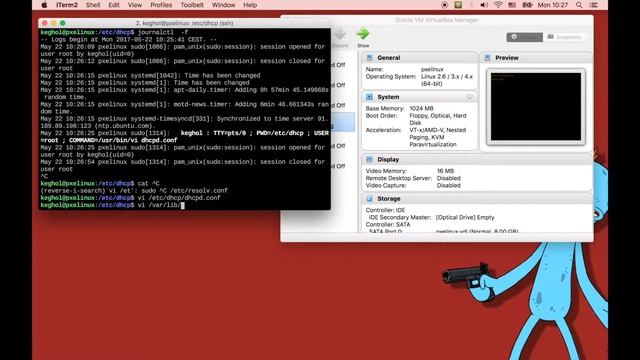Click the Acceleration VT-x/AMD-V value
Screen dimensions: 640x360
tap(438, 137)
